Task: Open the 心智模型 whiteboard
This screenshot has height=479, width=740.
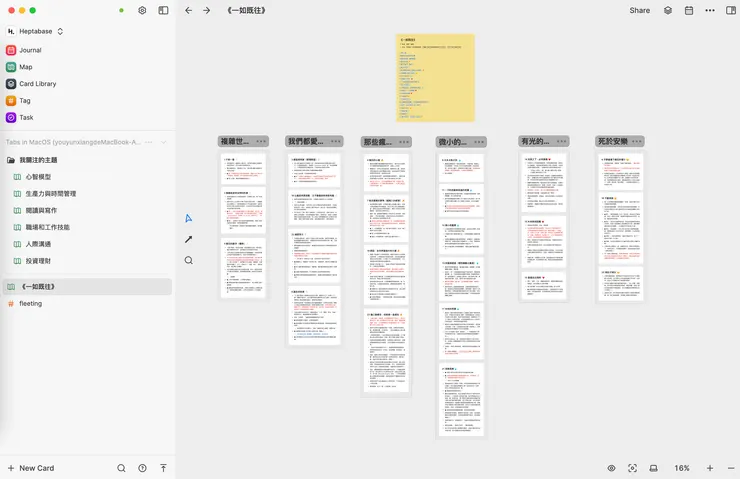Action: 38,177
